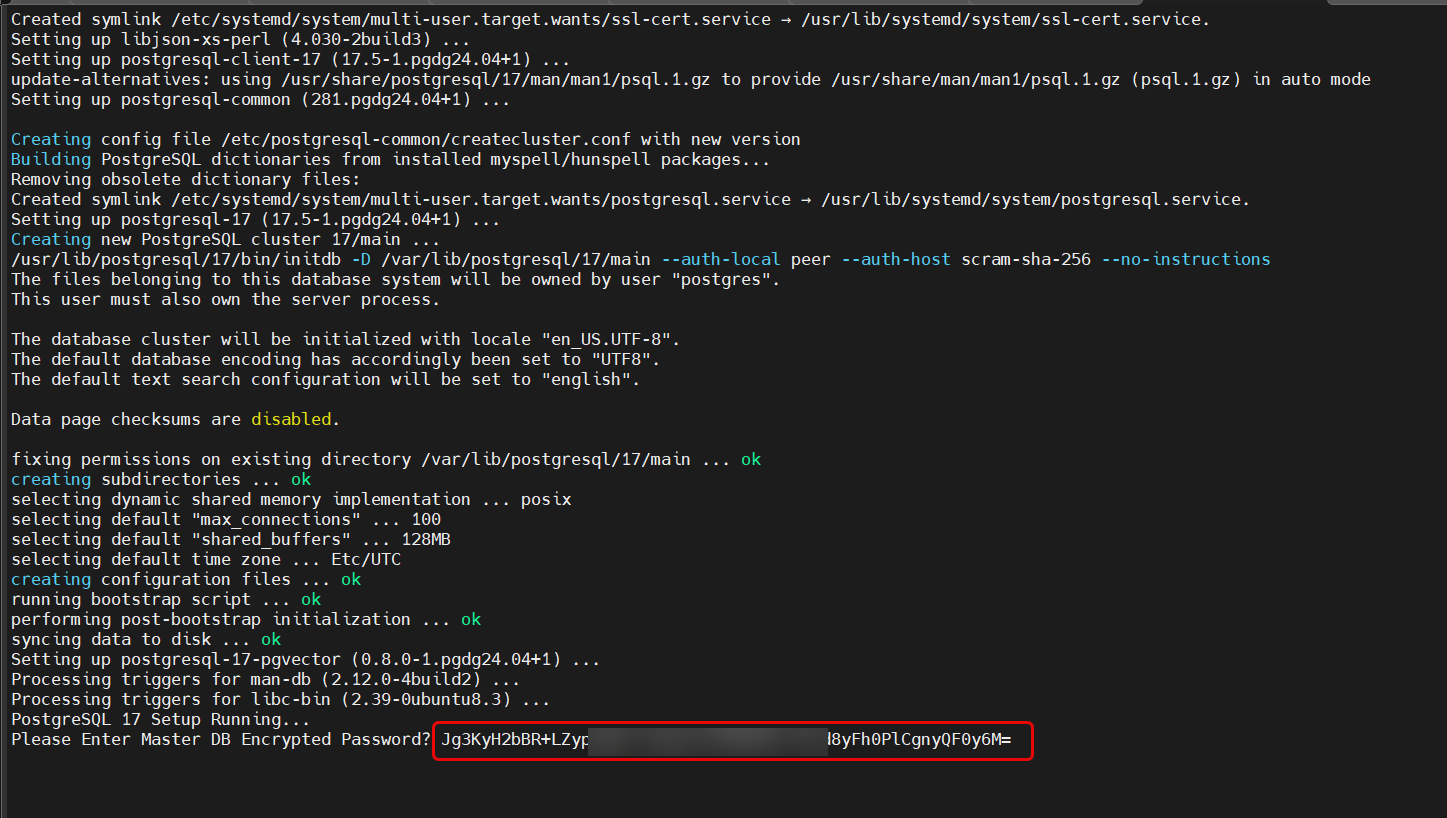Click 'ok' after 'syncing data to disk'
This screenshot has height=818, width=1447.
271,640
